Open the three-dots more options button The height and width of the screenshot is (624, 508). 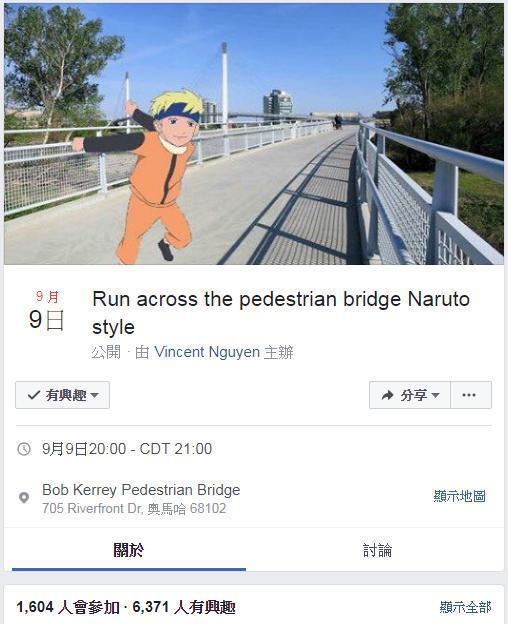(x=471, y=395)
